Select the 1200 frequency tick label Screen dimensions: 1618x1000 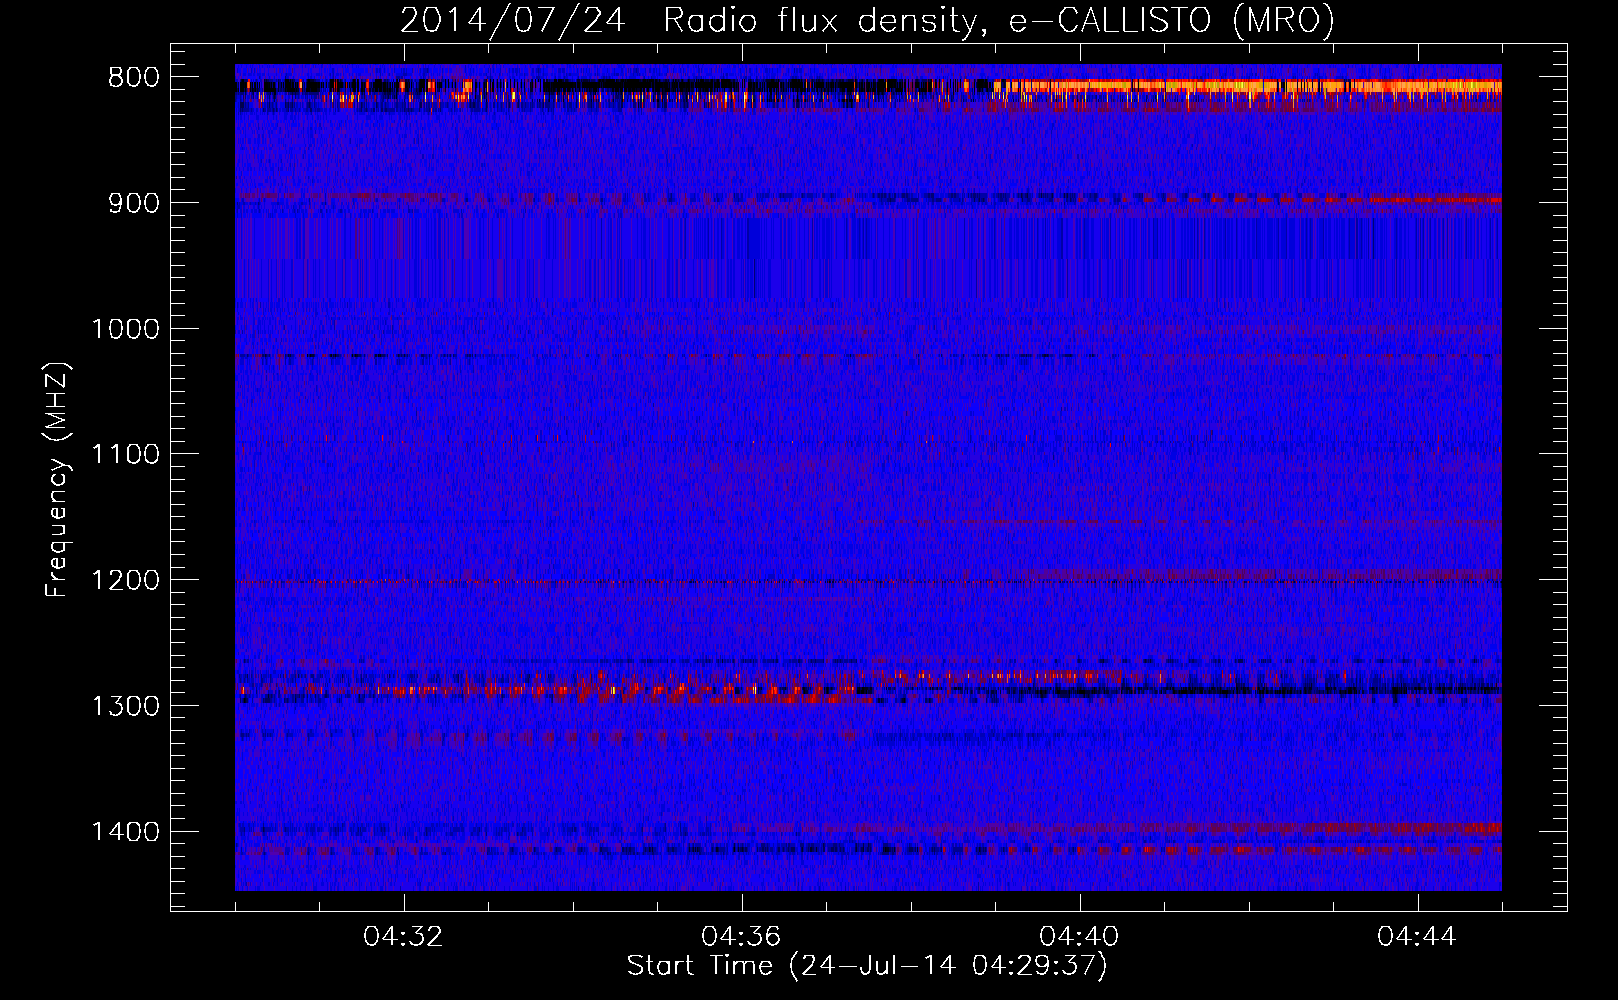pyautogui.click(x=125, y=581)
